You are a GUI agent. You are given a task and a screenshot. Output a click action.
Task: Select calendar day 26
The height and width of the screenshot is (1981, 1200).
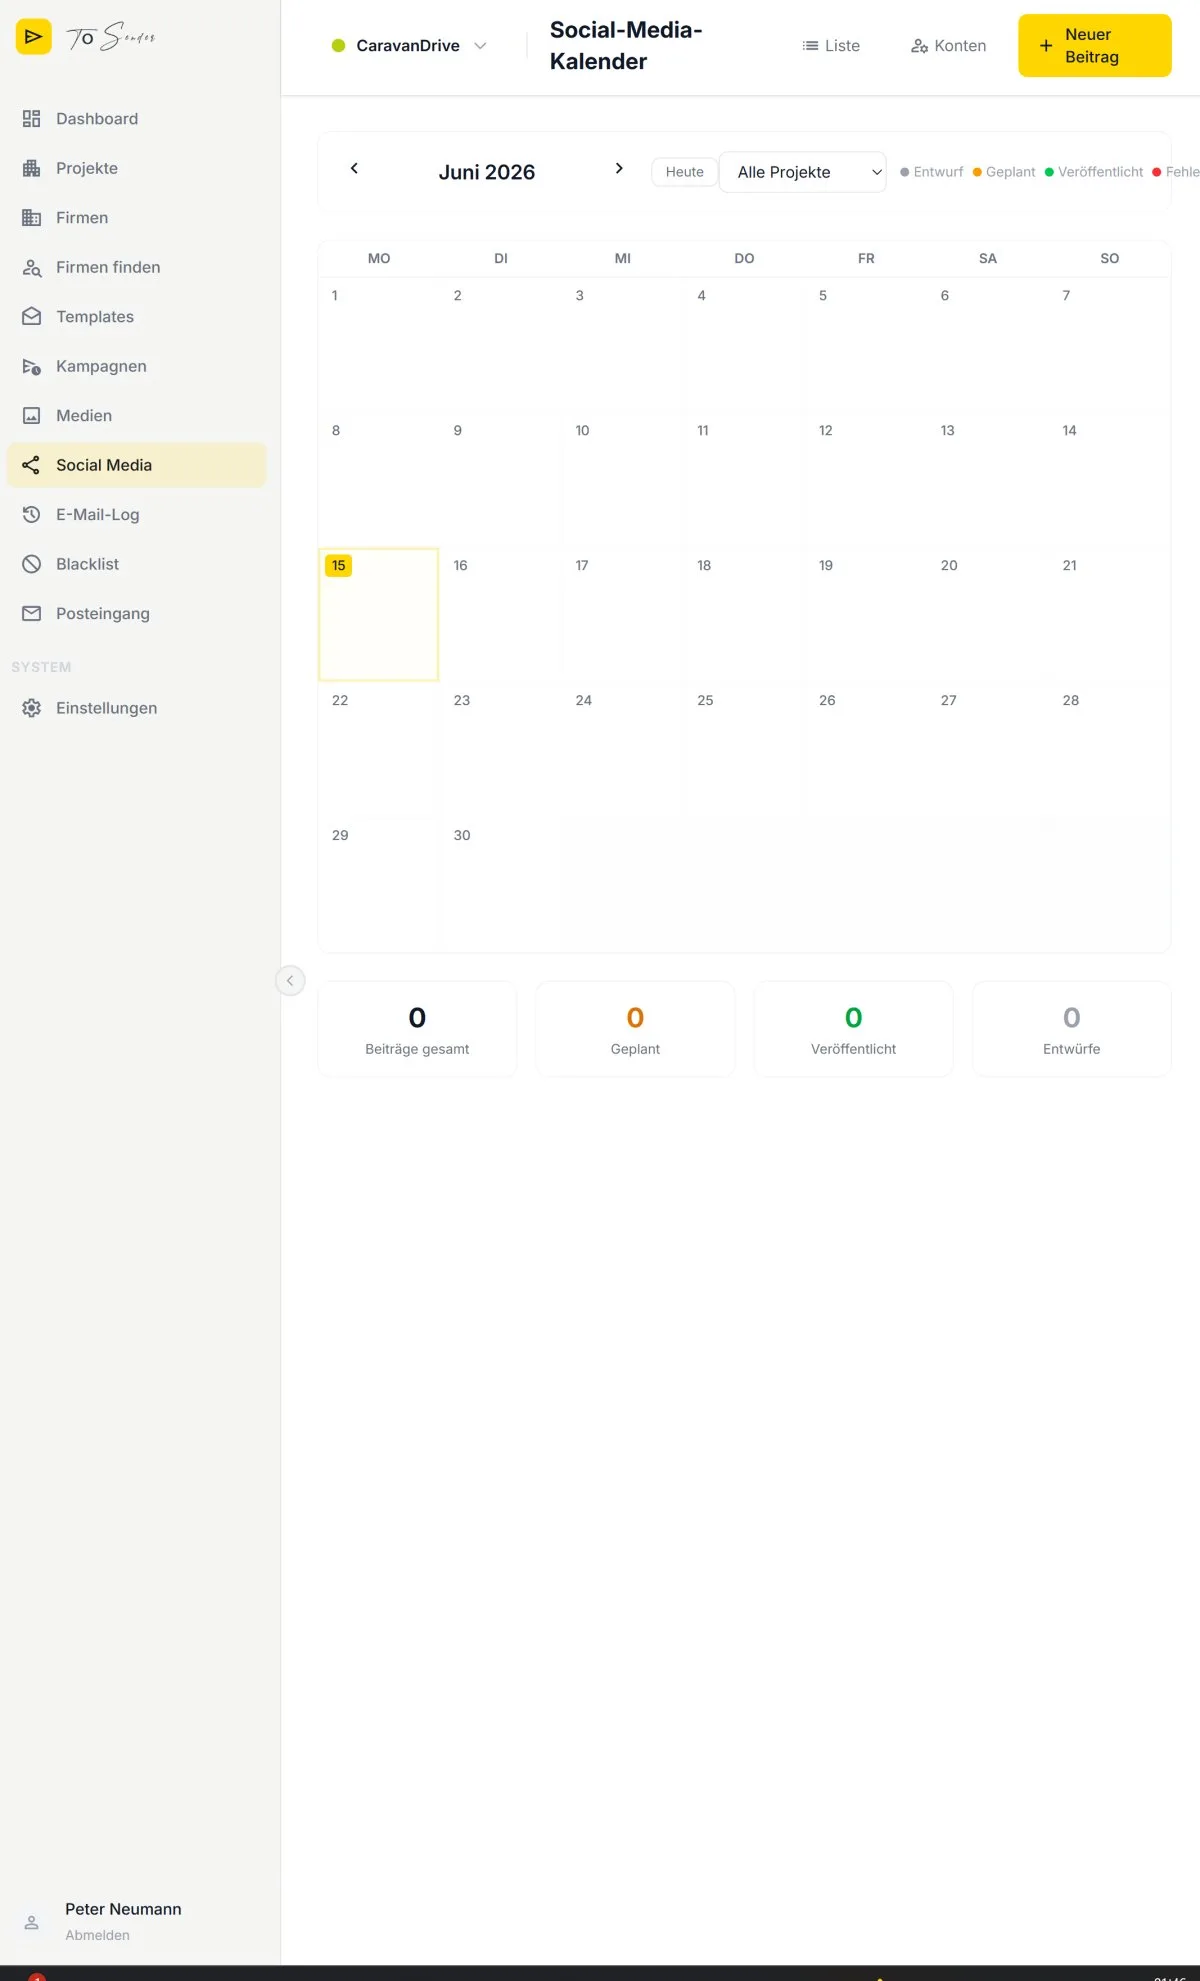click(x=866, y=749)
